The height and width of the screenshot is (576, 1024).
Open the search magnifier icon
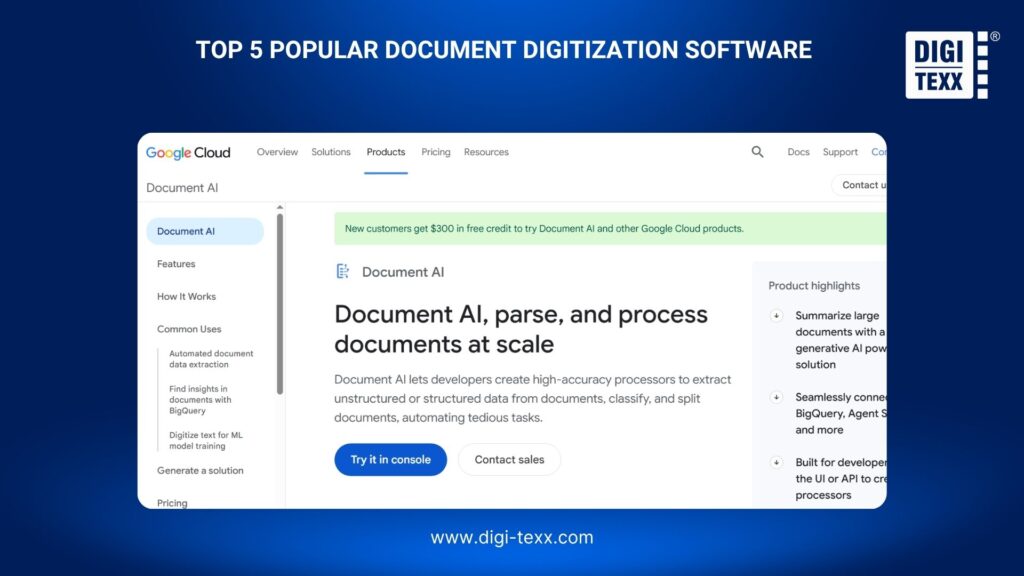(x=757, y=152)
